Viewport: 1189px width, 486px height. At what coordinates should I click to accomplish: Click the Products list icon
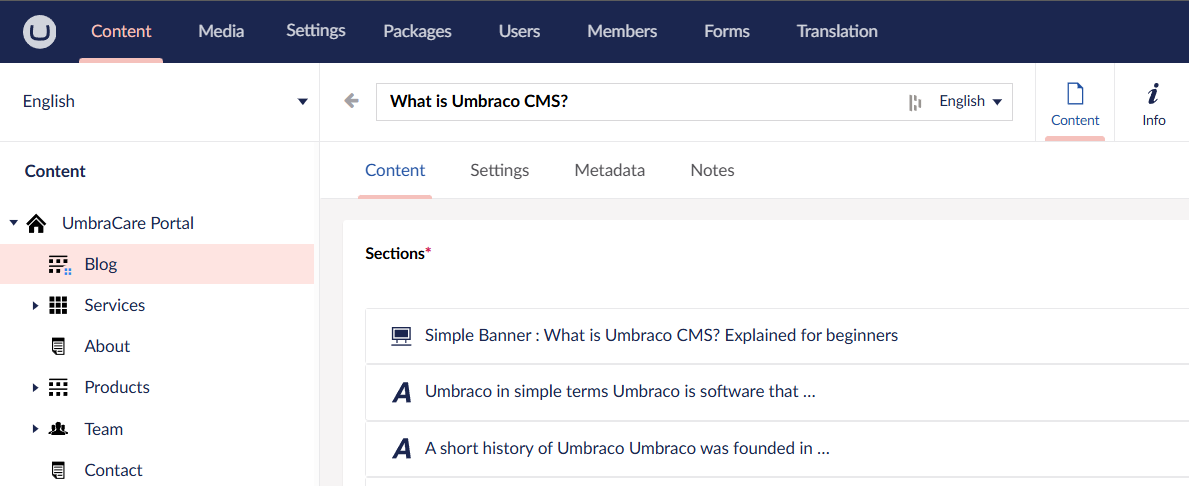[x=58, y=387]
